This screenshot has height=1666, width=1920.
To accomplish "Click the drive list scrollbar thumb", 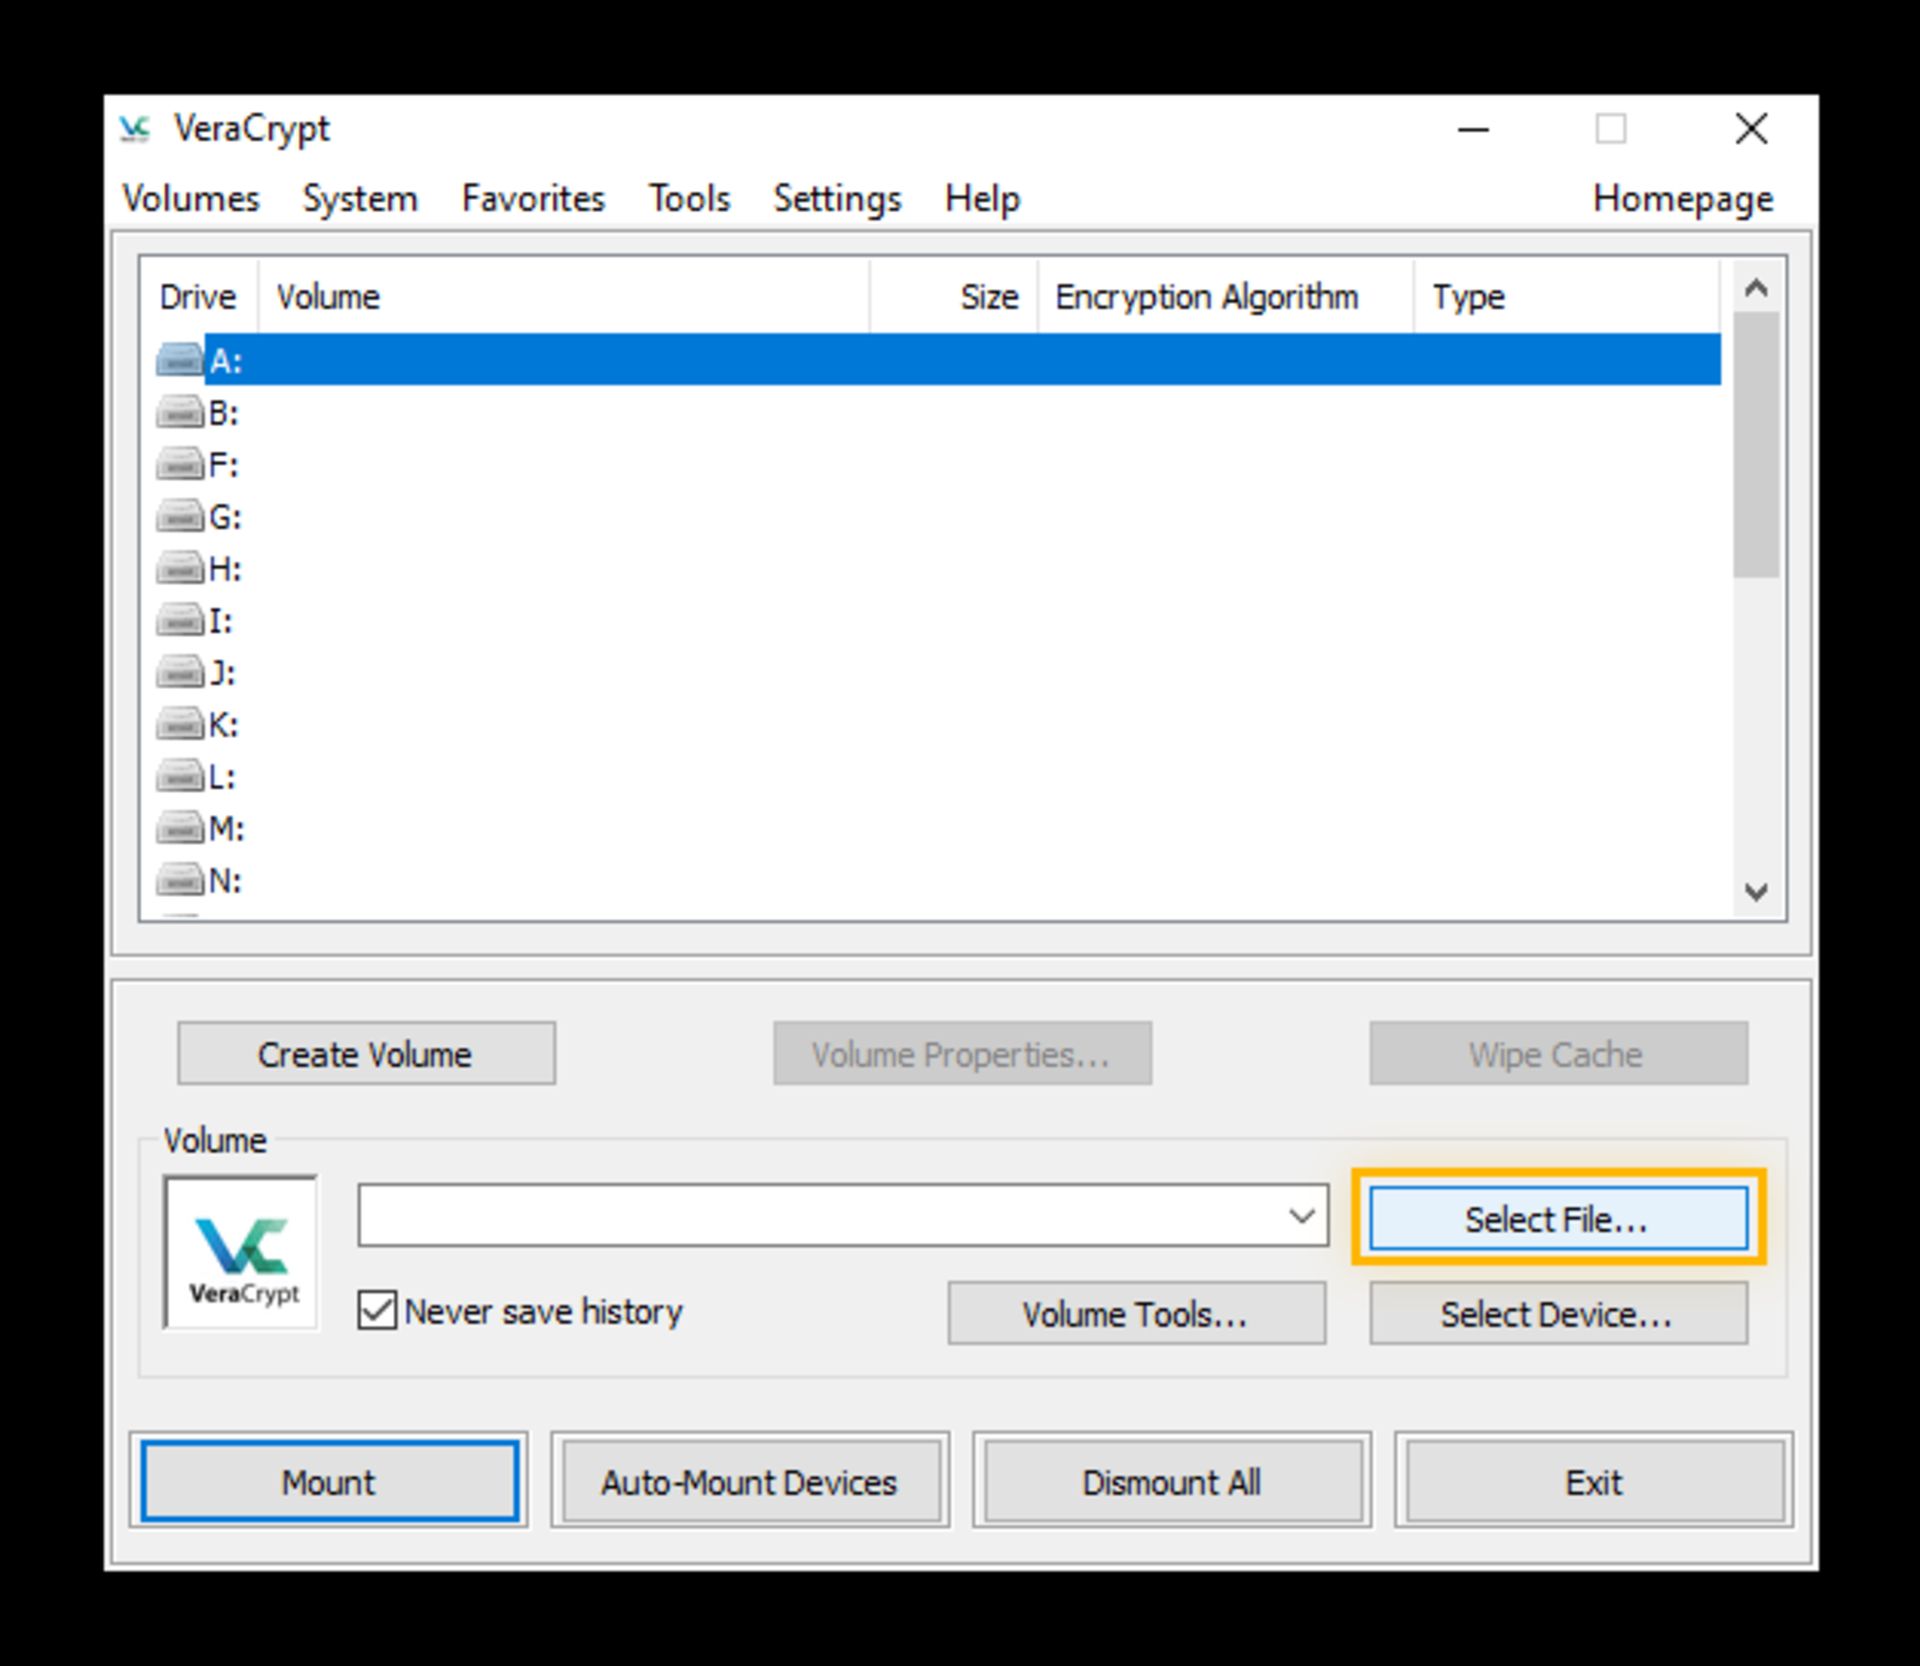I will coord(1756,445).
